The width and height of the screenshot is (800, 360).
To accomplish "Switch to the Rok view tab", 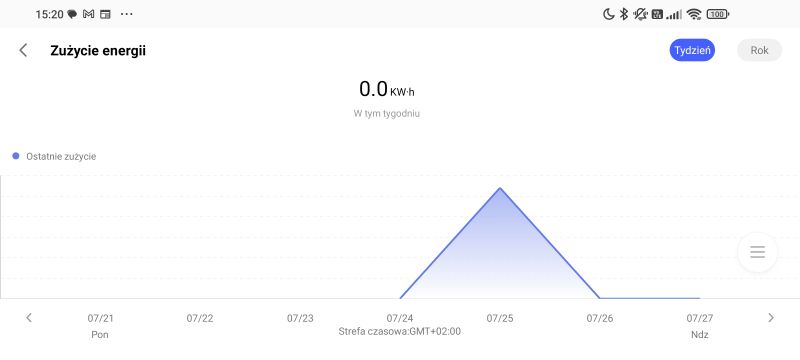I will click(x=759, y=50).
